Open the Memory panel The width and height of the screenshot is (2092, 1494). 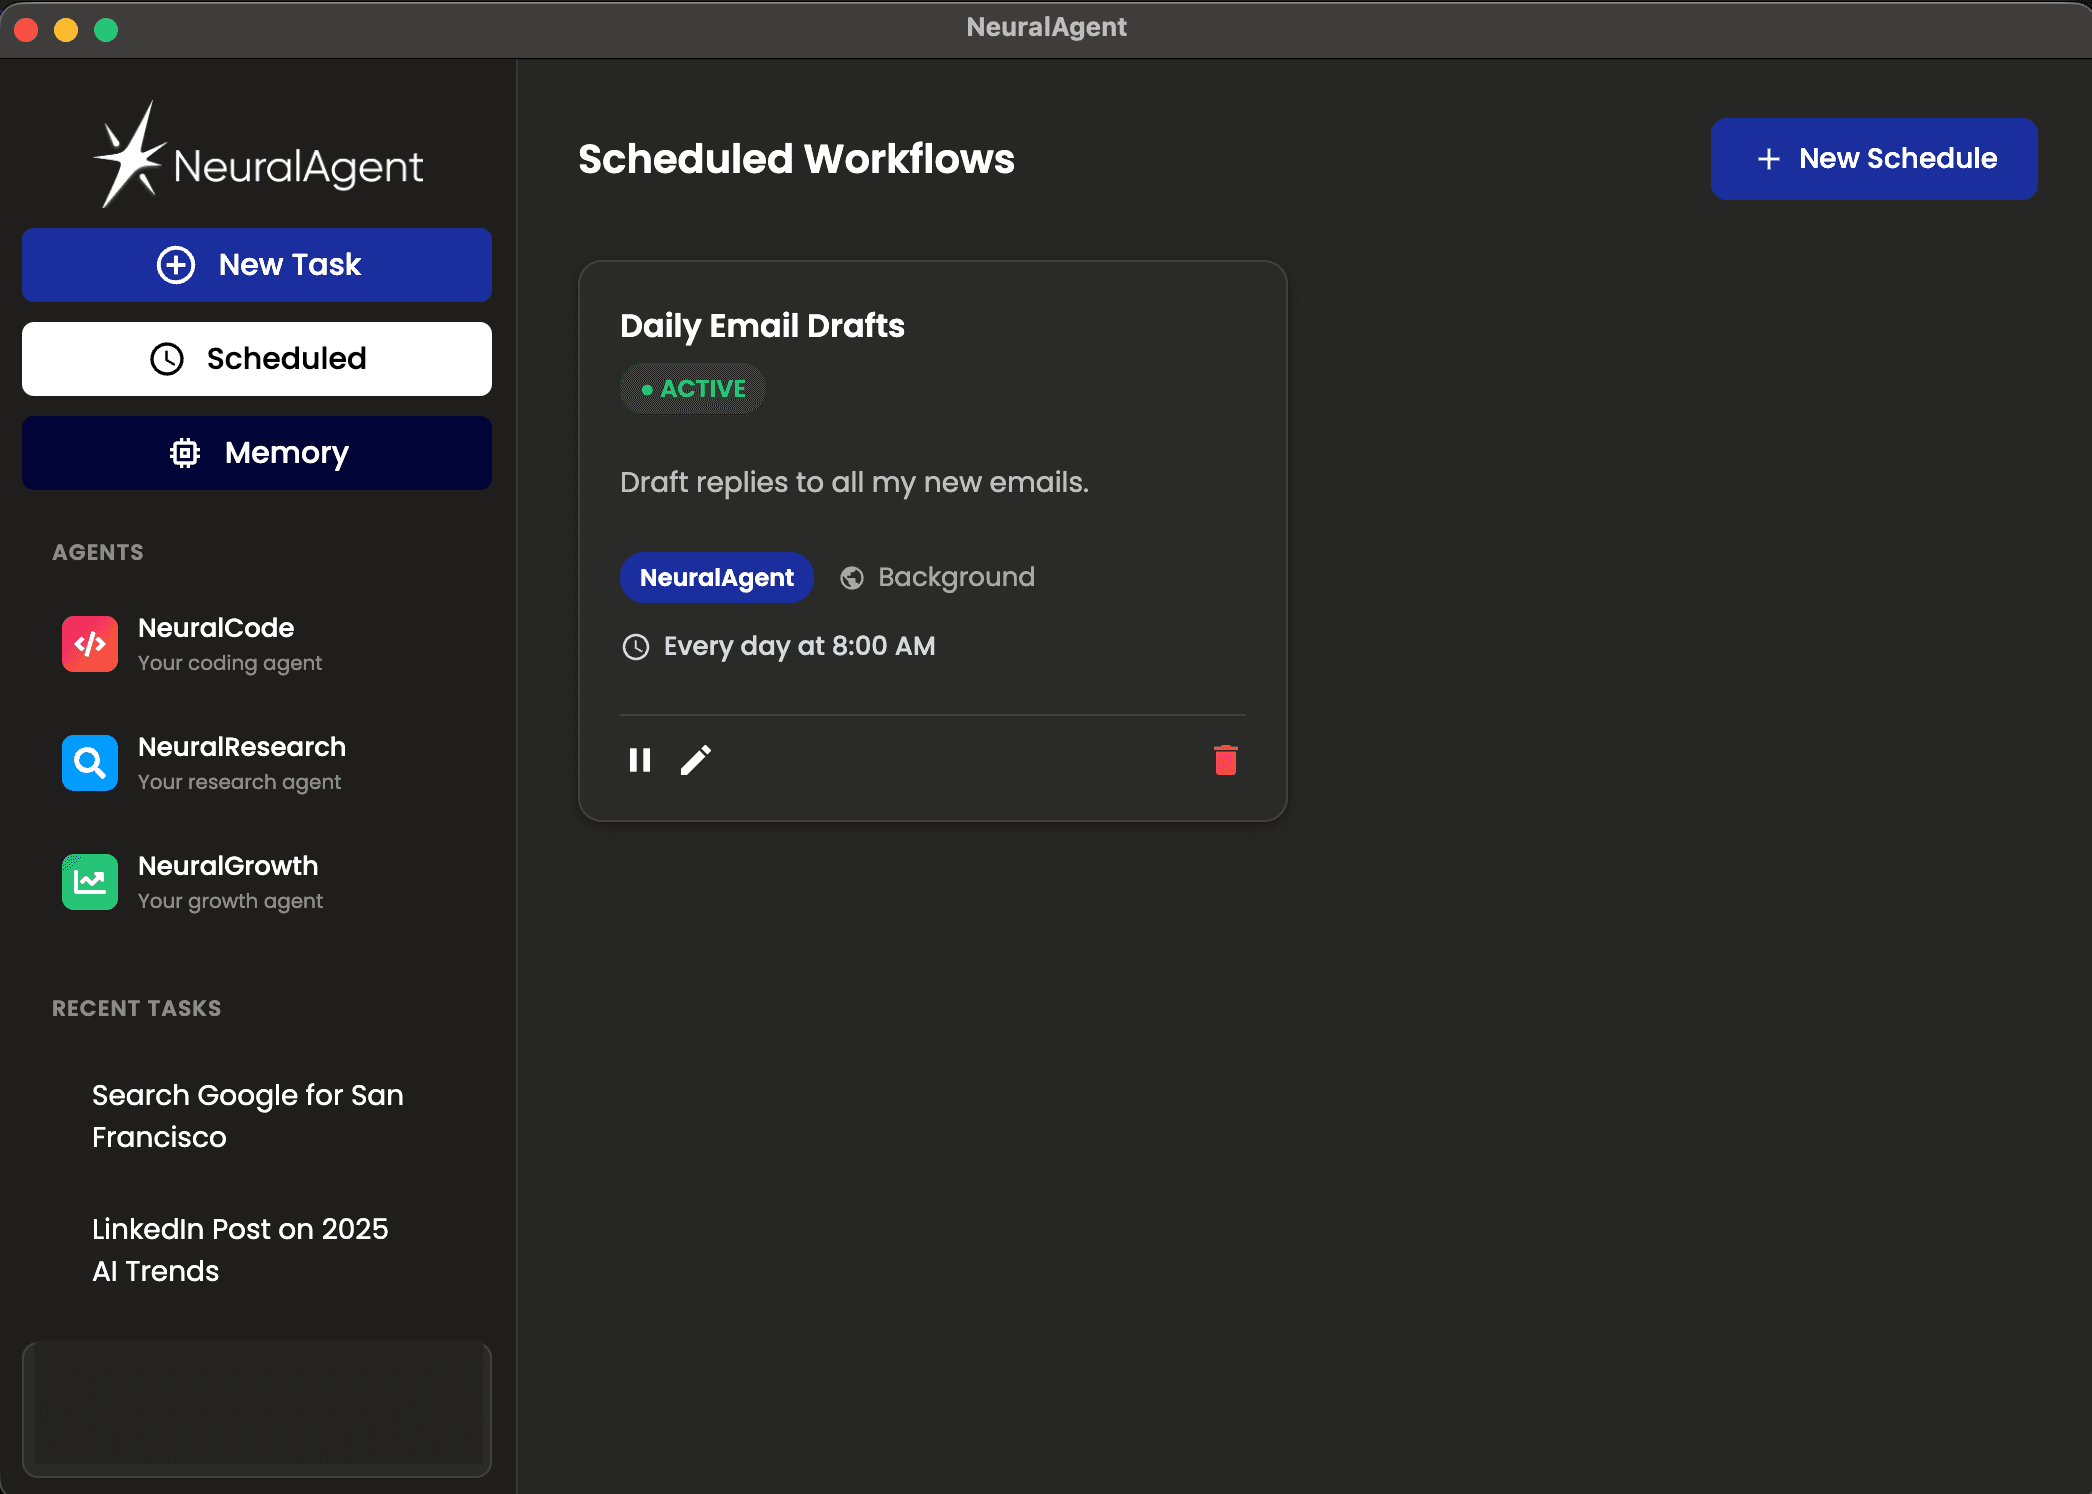click(256, 452)
